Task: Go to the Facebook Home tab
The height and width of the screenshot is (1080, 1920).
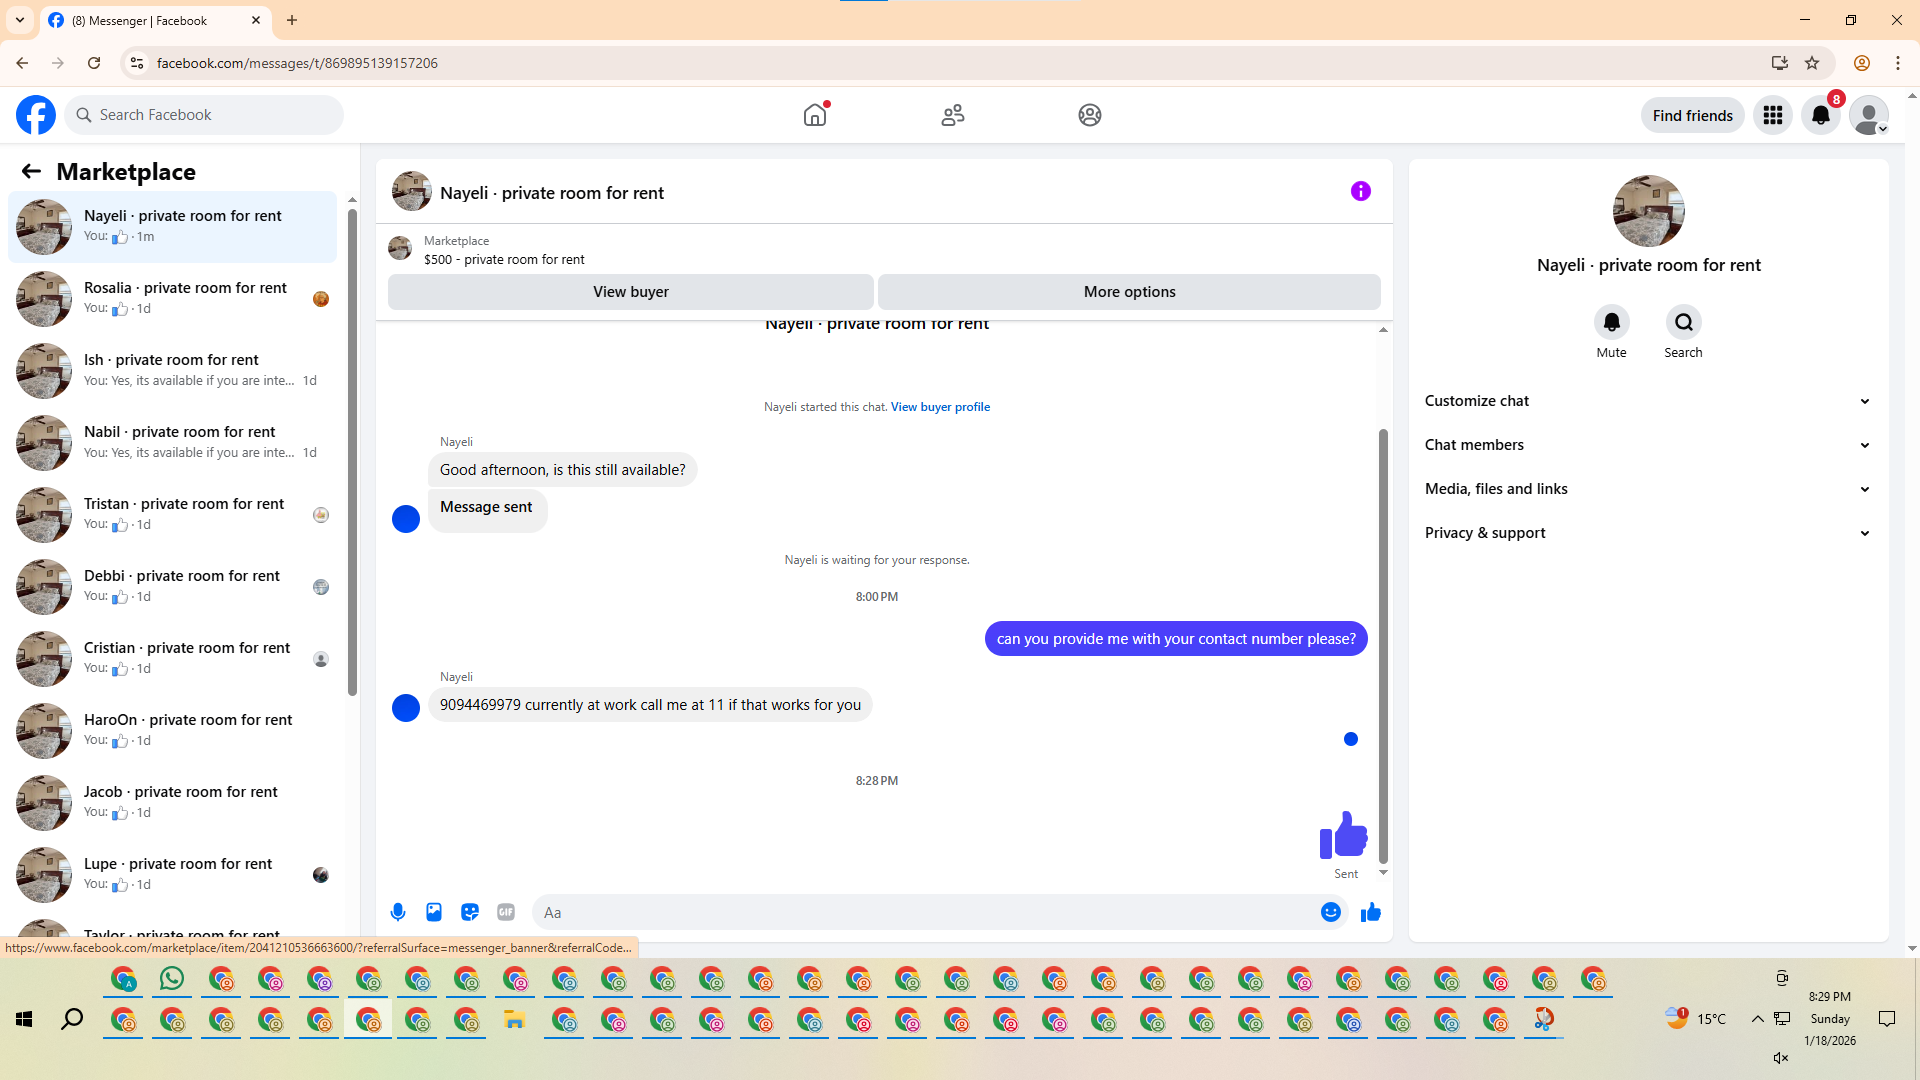Action: tap(815, 115)
